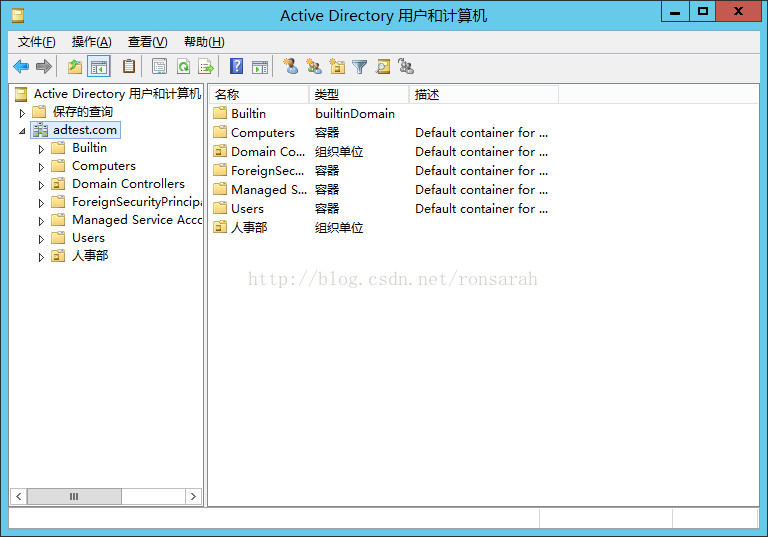Click the right arrow of tree scrollbar
768x537 pixels.
tap(193, 496)
